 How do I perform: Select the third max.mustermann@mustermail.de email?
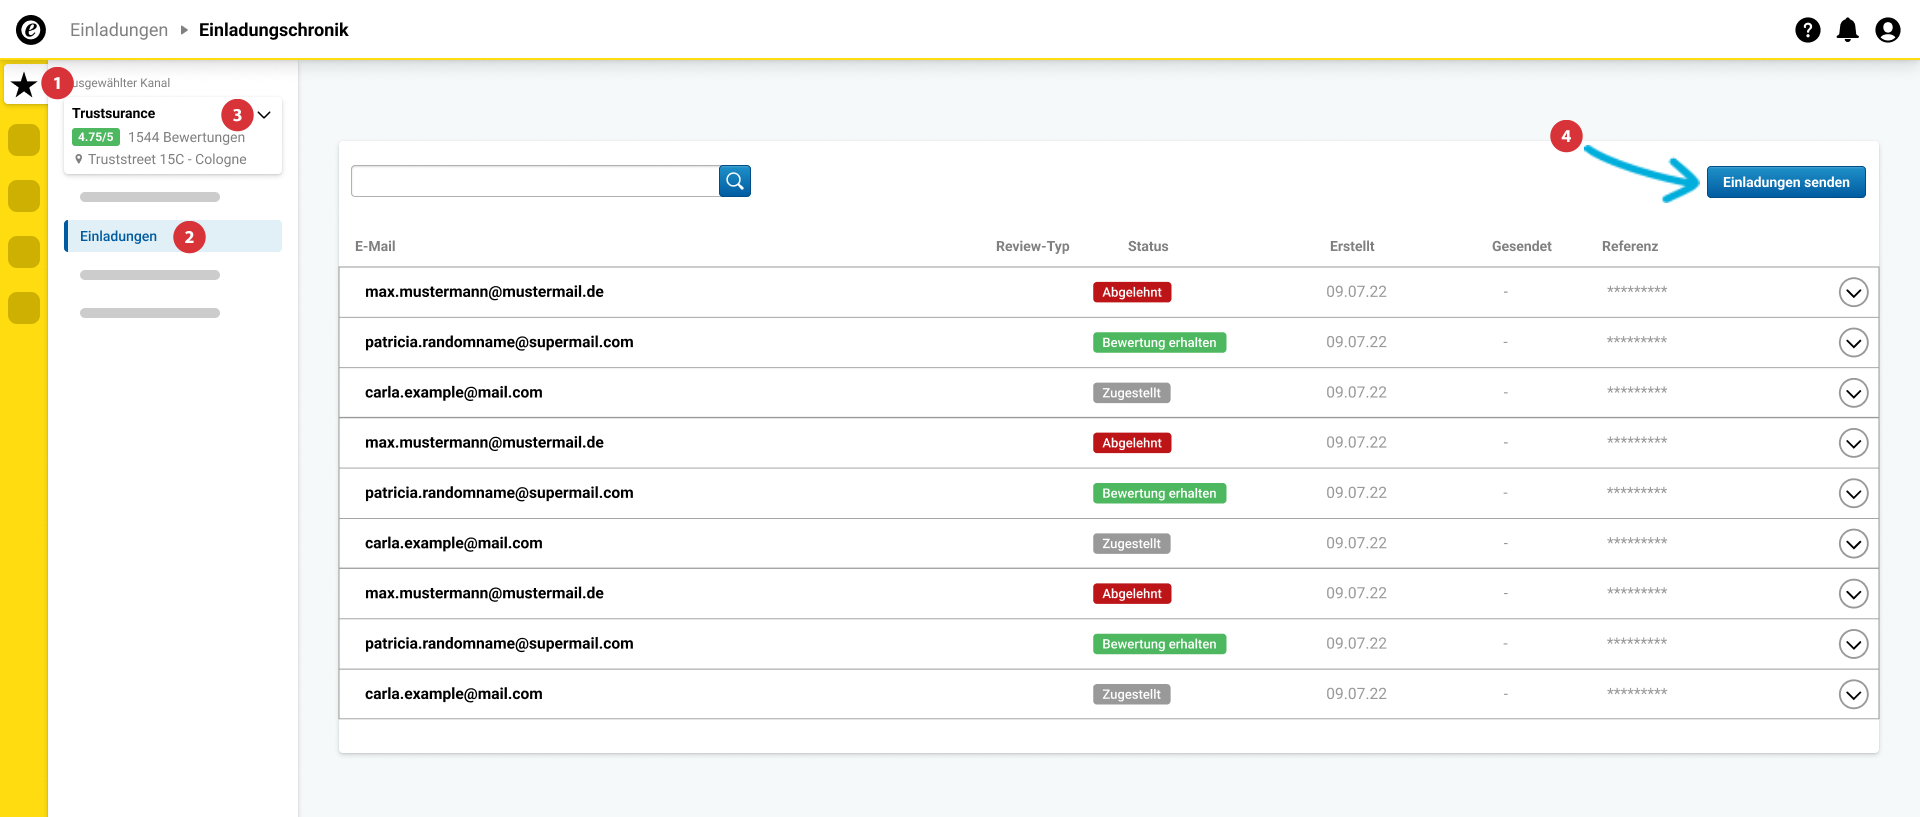(484, 593)
